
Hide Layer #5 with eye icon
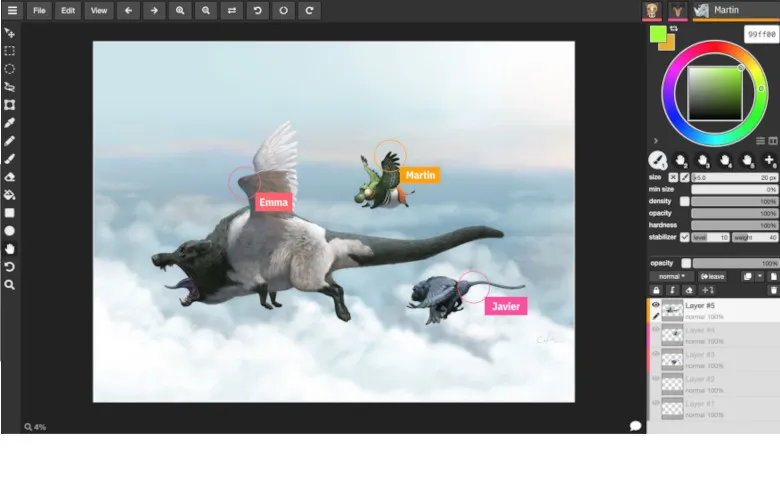pyautogui.click(x=656, y=304)
